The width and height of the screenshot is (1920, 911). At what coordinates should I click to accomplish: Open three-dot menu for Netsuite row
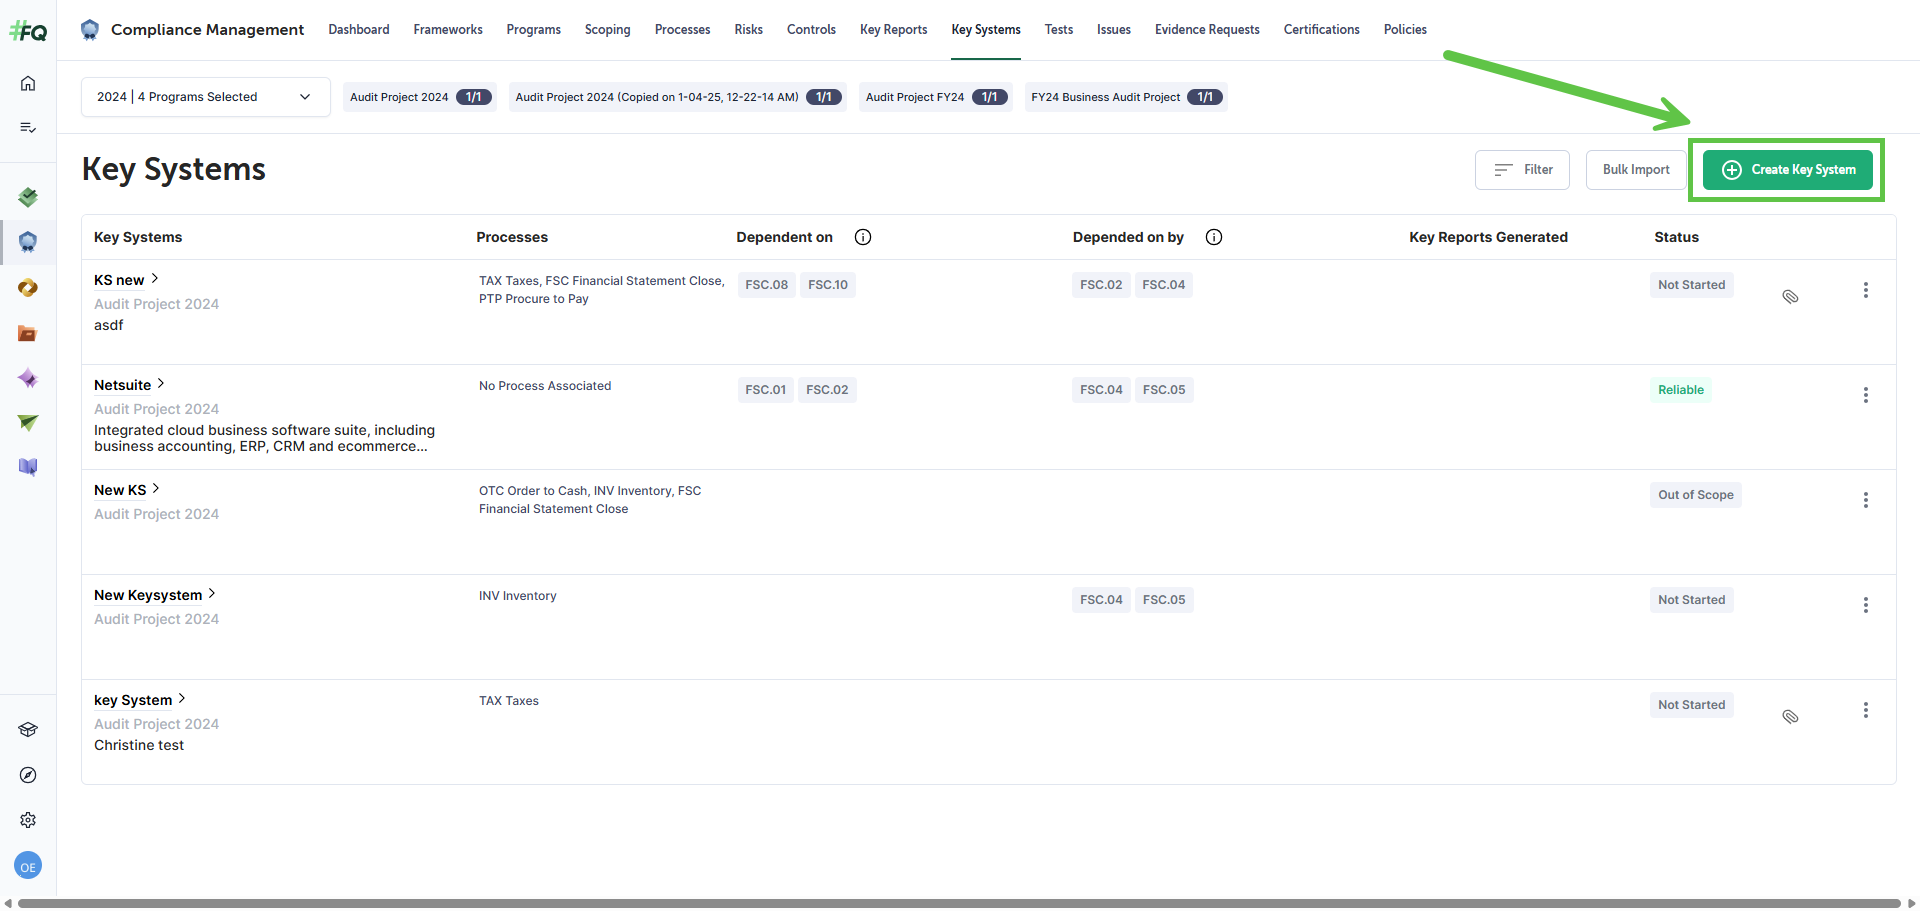click(x=1865, y=395)
